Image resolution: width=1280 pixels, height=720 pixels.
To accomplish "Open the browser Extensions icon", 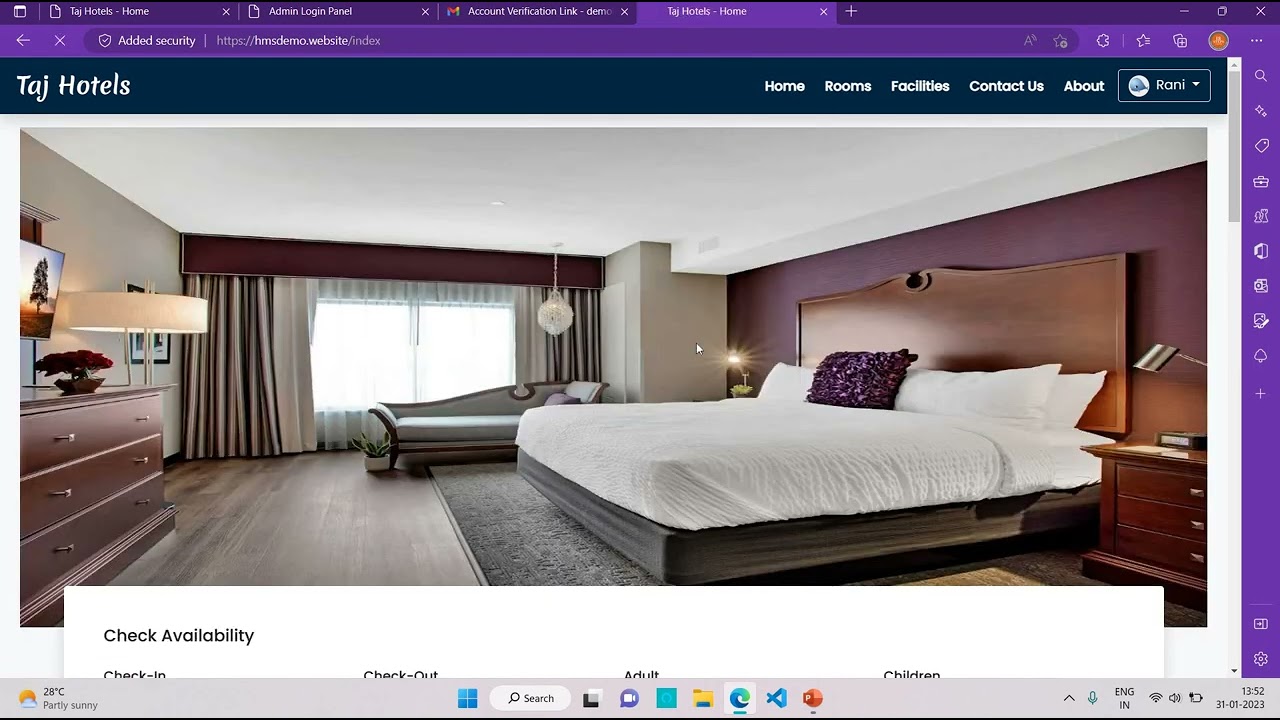I will point(1103,41).
